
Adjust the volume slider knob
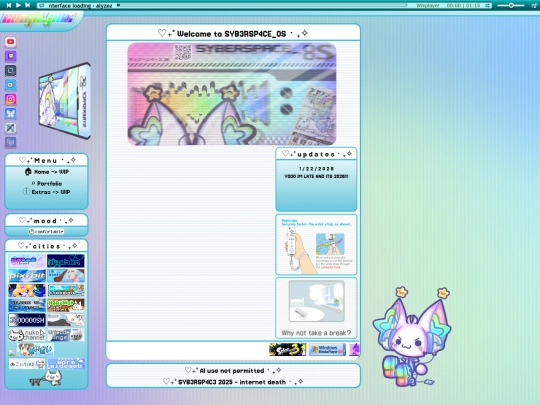pos(511,6)
